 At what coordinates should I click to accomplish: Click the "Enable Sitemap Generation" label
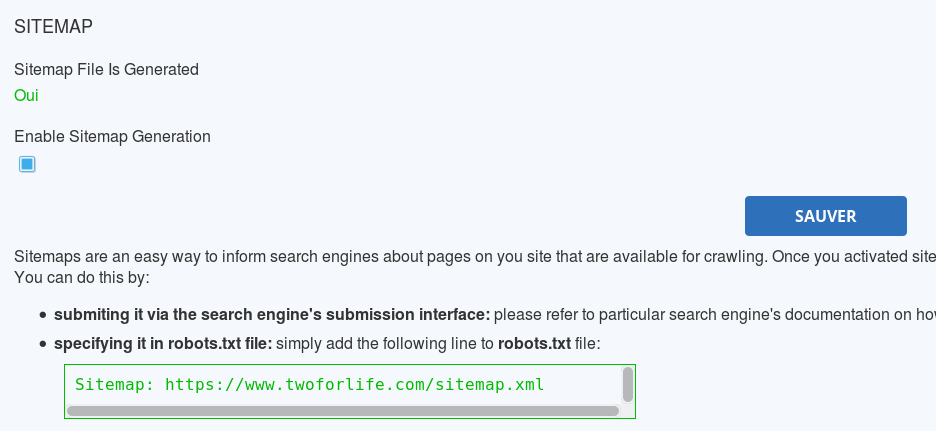coord(112,137)
